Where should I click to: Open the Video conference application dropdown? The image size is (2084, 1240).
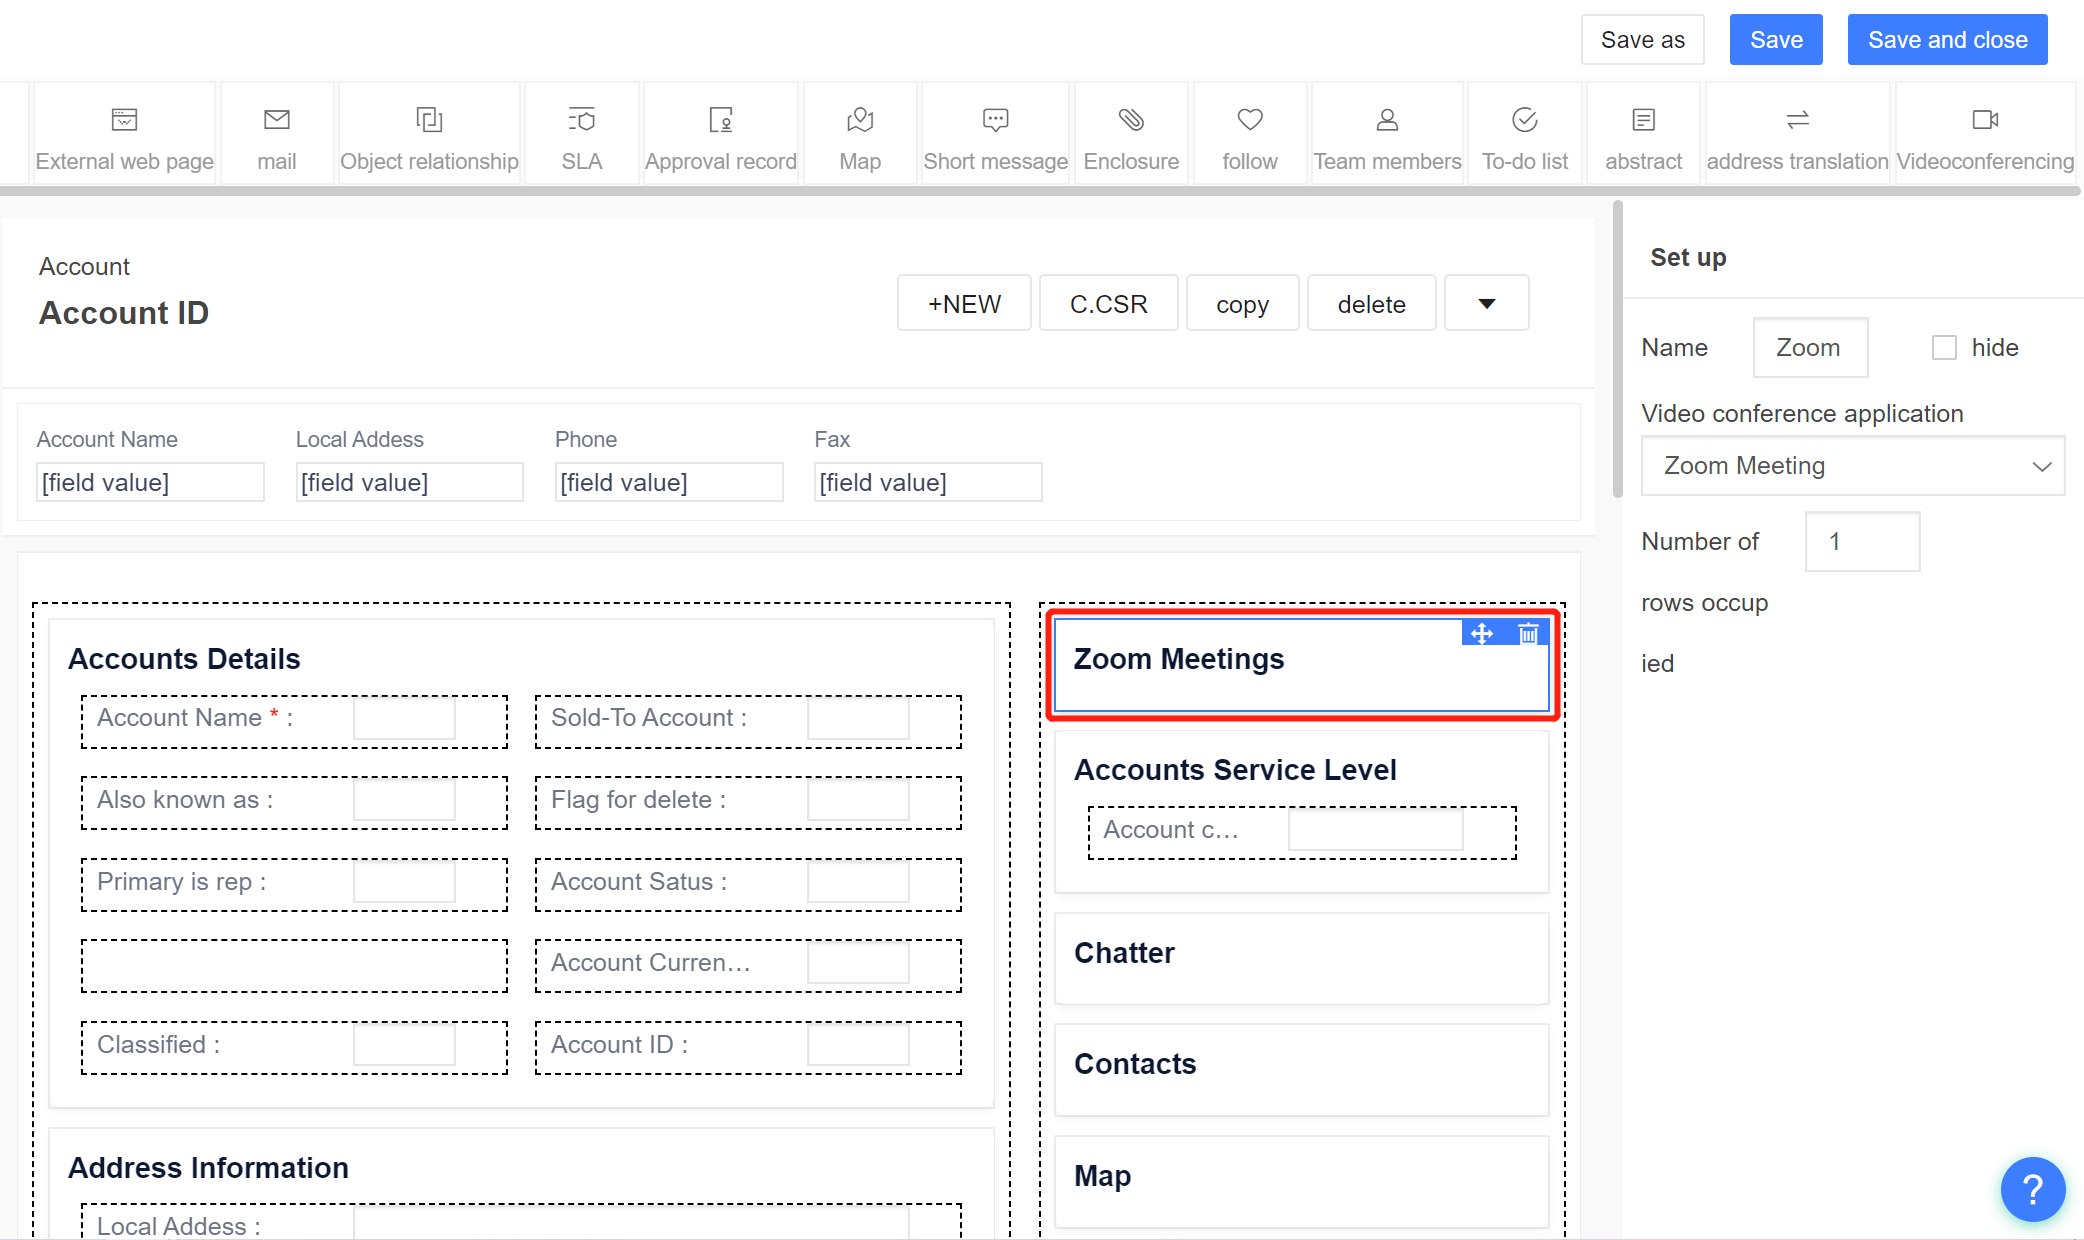[1853, 466]
